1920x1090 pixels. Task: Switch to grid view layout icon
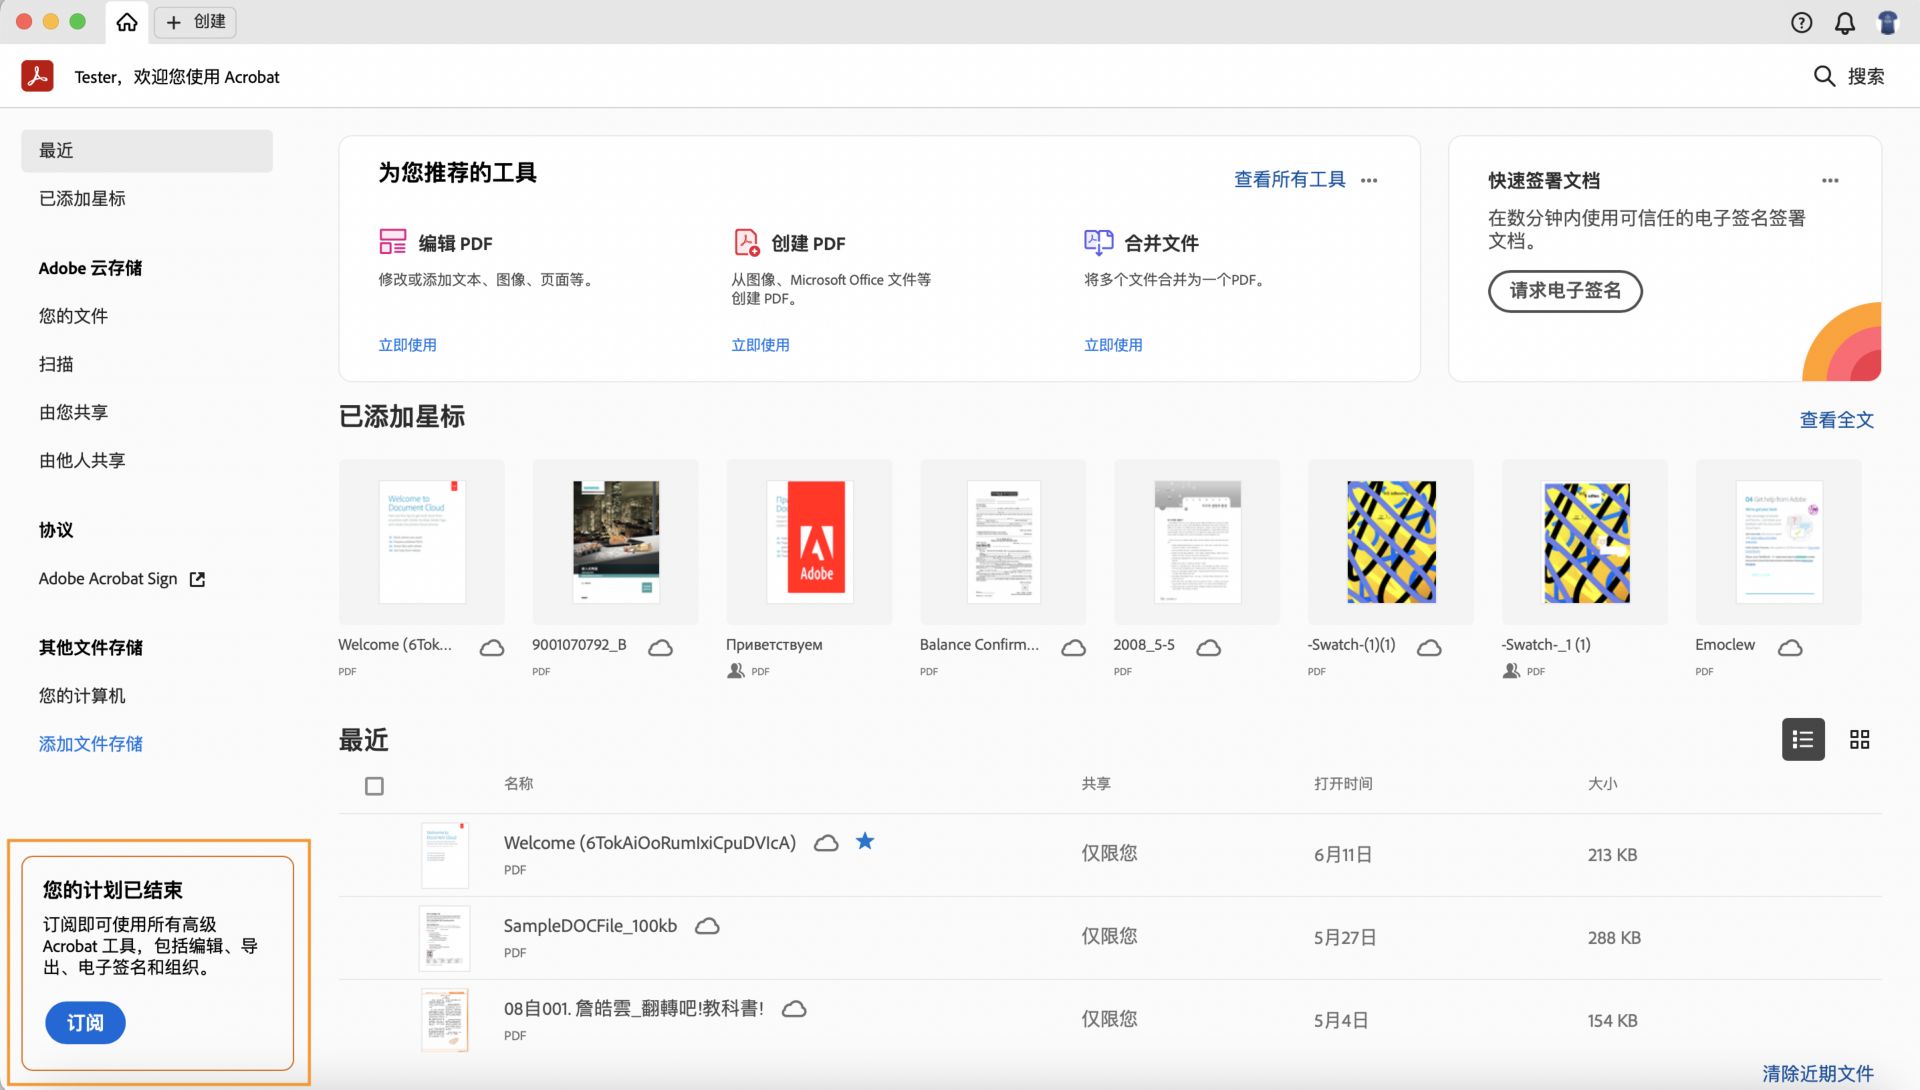[1860, 739]
